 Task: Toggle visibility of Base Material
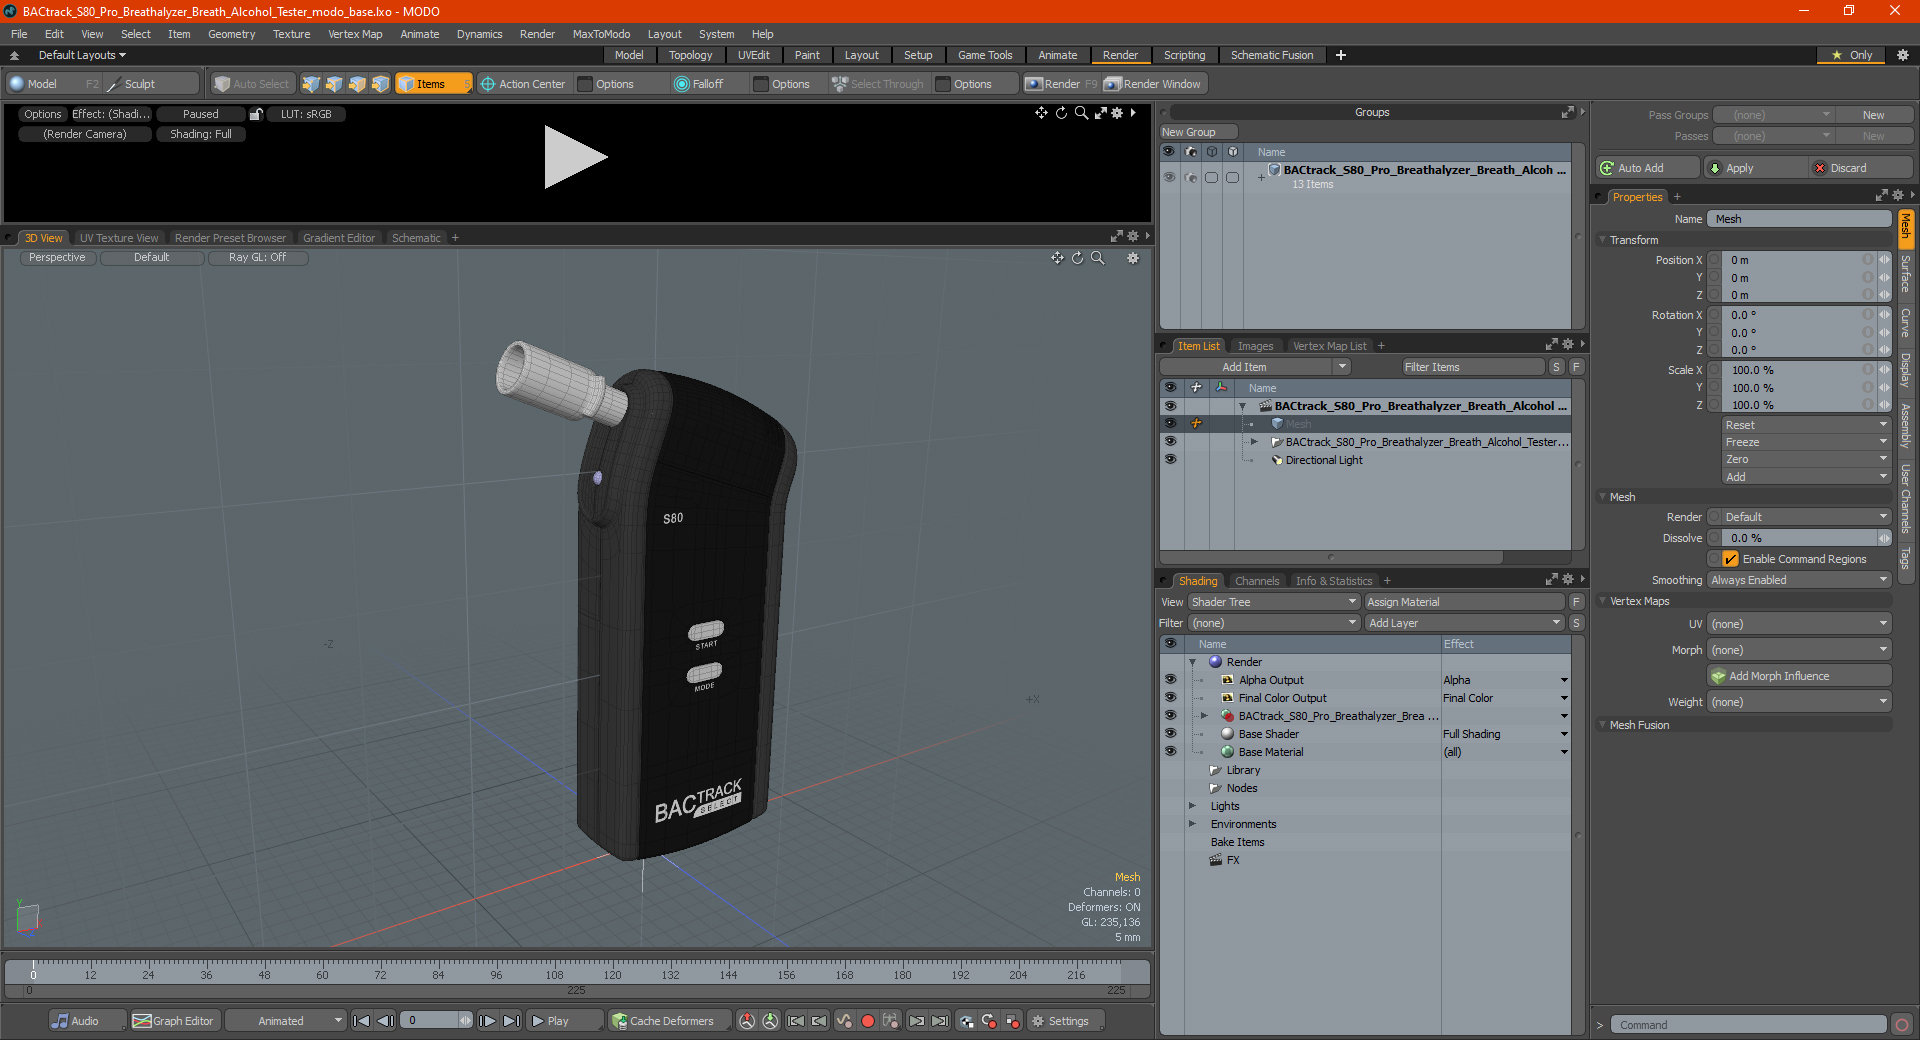pos(1170,752)
